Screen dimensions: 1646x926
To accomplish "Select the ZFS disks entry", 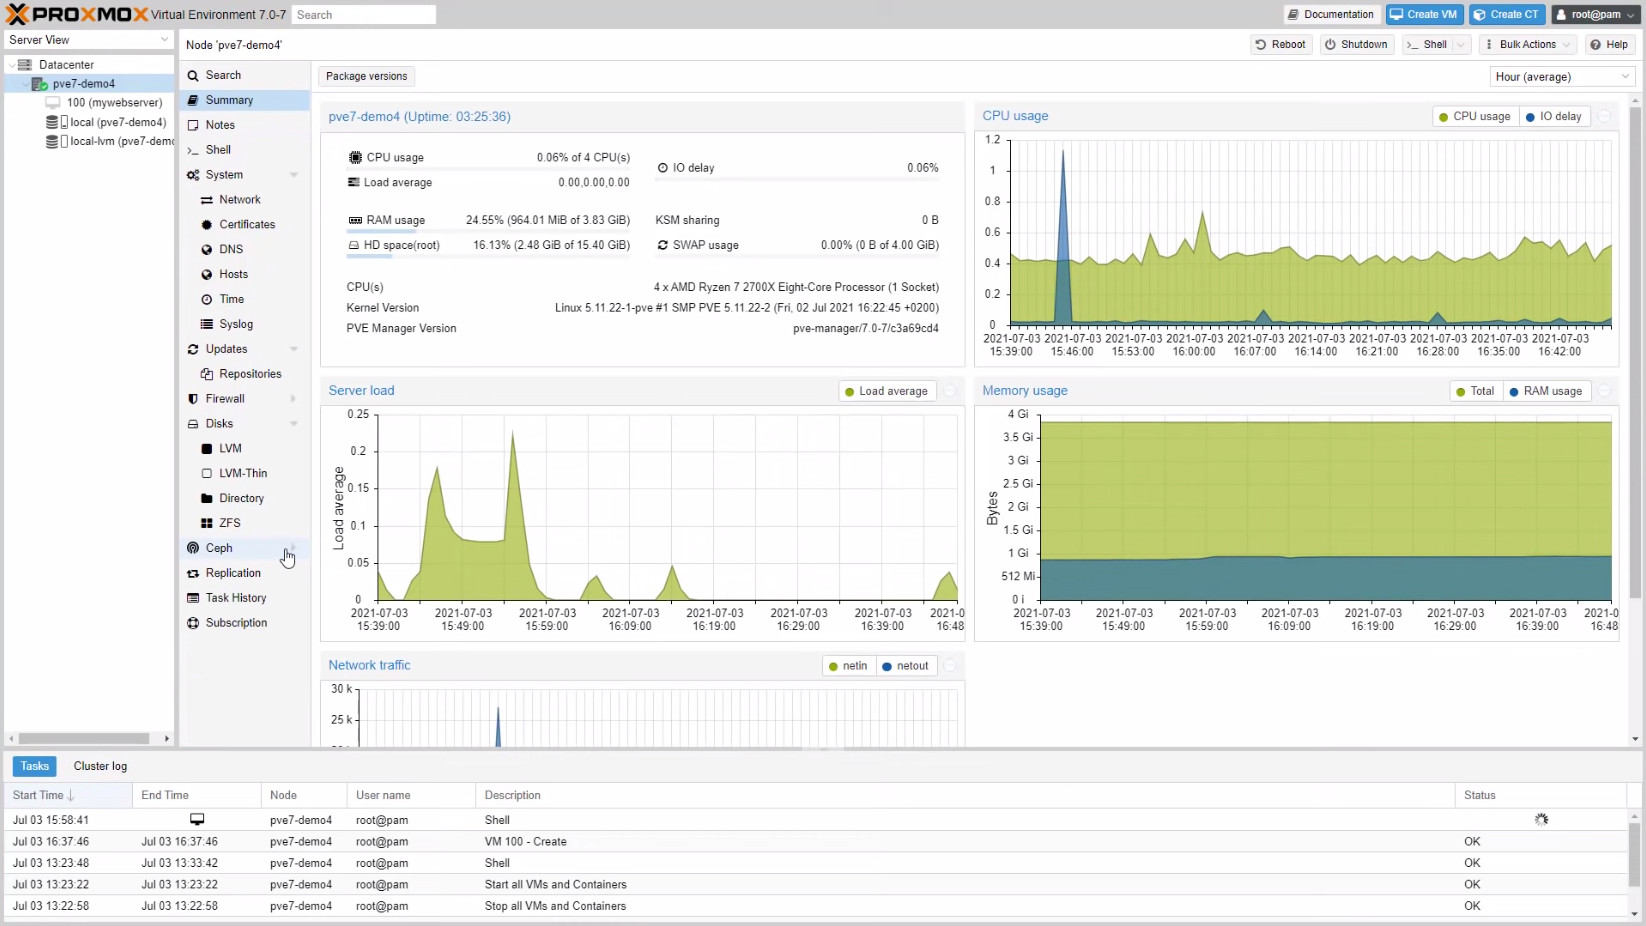I will 229,523.
